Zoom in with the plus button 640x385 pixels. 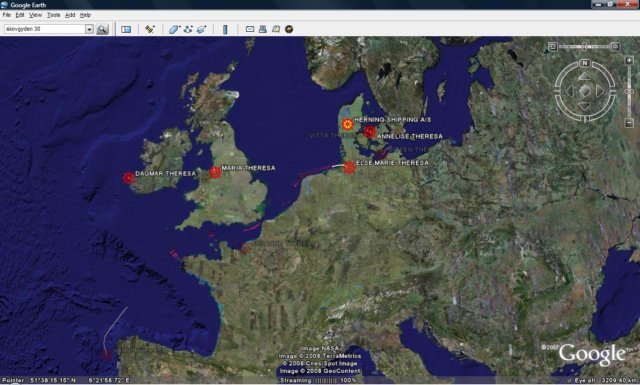[x=629, y=60]
